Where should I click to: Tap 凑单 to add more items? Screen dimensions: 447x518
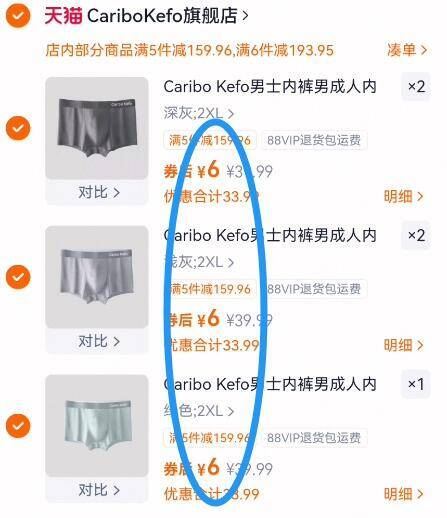point(407,50)
